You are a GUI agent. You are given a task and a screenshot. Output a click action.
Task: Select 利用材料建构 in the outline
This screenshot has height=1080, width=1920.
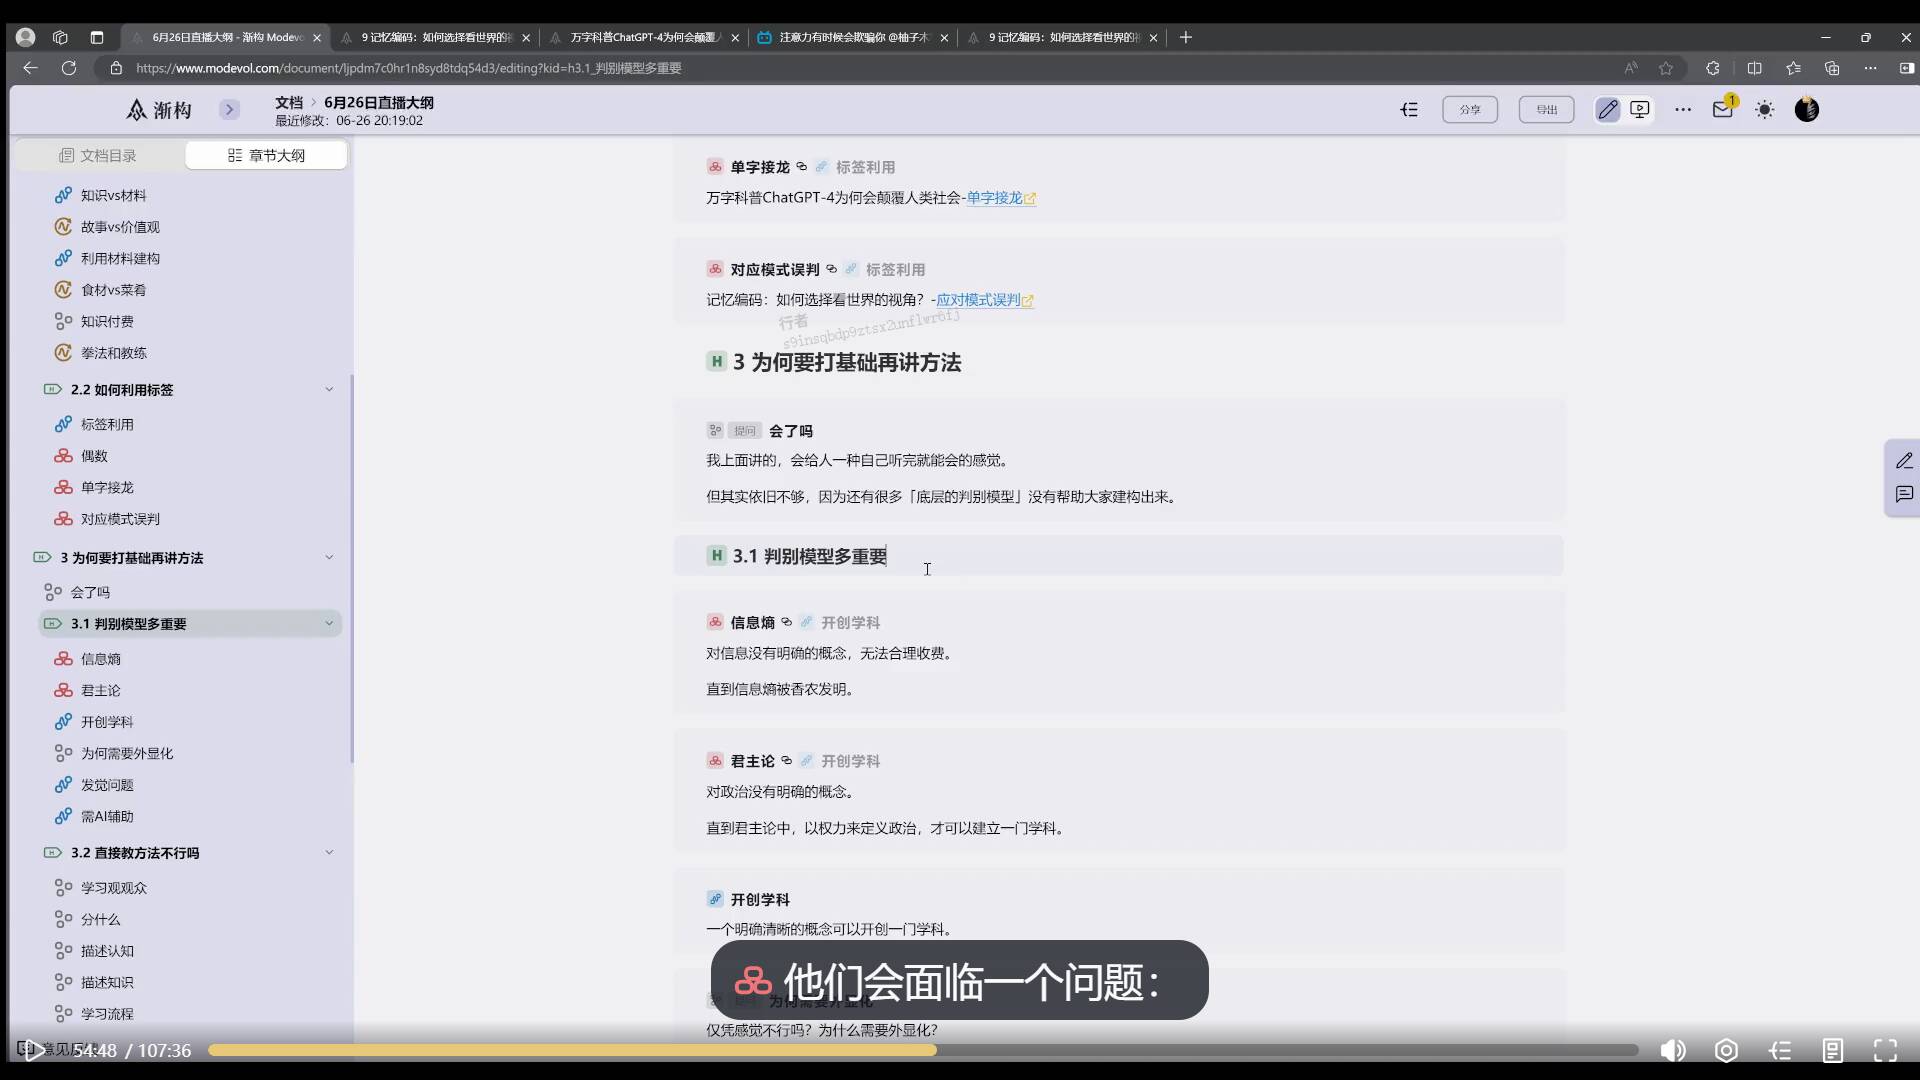pyautogui.click(x=120, y=258)
